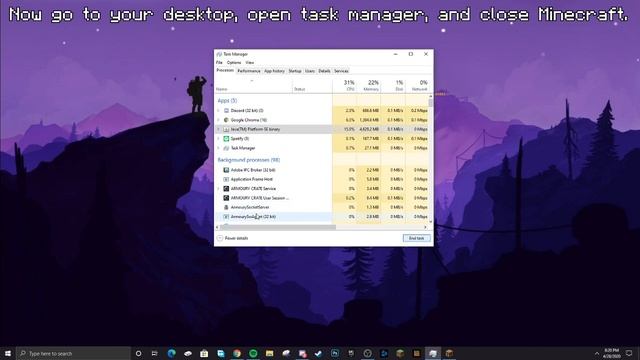Open the View menu
Screen dimensions: 640x360
click(249, 62)
